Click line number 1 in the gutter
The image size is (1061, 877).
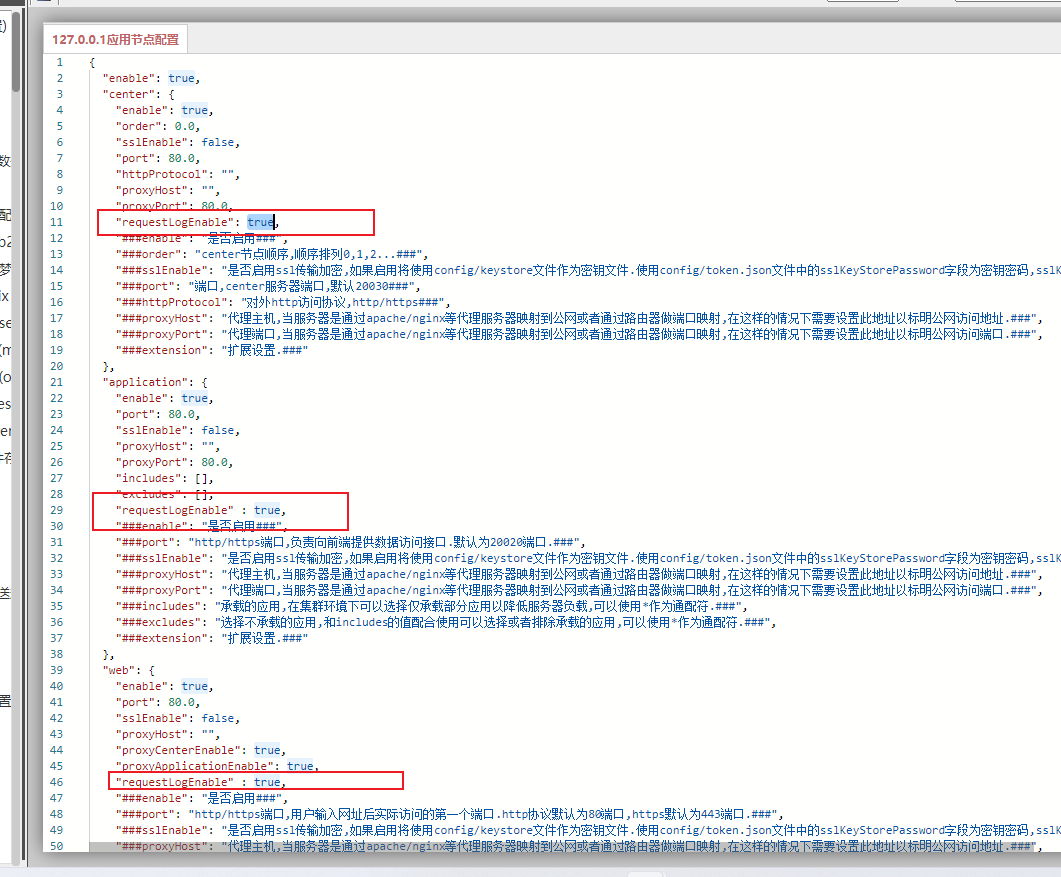click(x=60, y=62)
